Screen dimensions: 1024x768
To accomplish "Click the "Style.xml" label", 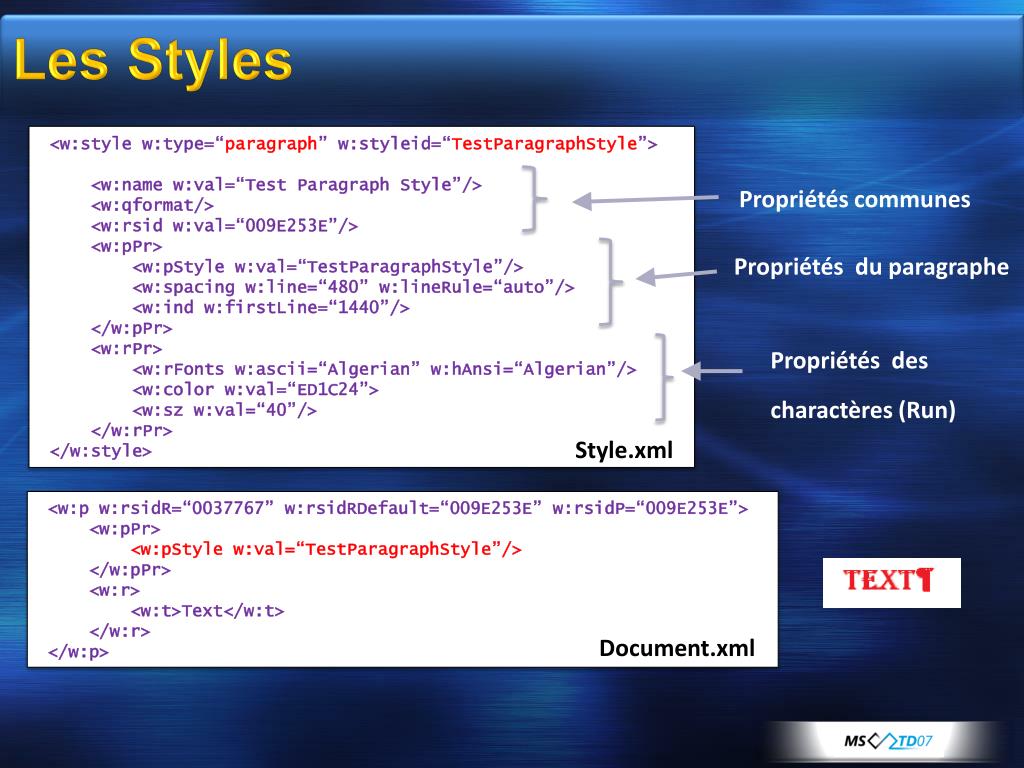I will 624,450.
